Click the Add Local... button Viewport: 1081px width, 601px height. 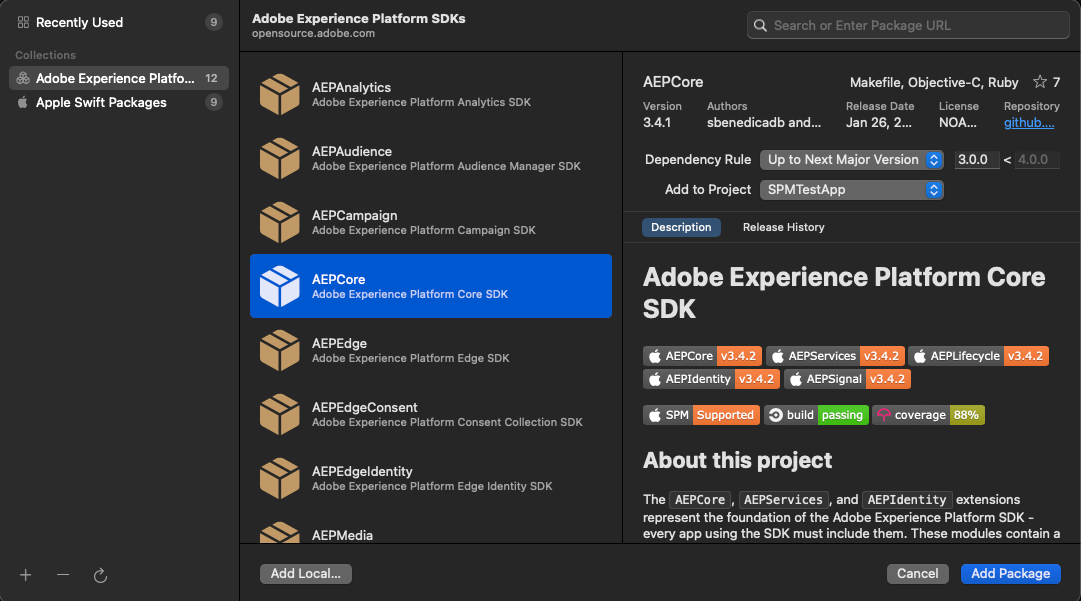coord(305,573)
